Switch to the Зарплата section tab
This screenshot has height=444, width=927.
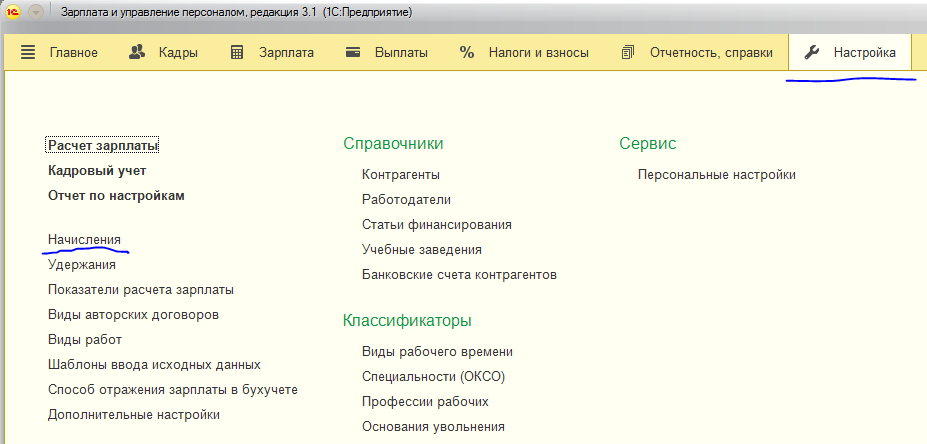tap(273, 53)
